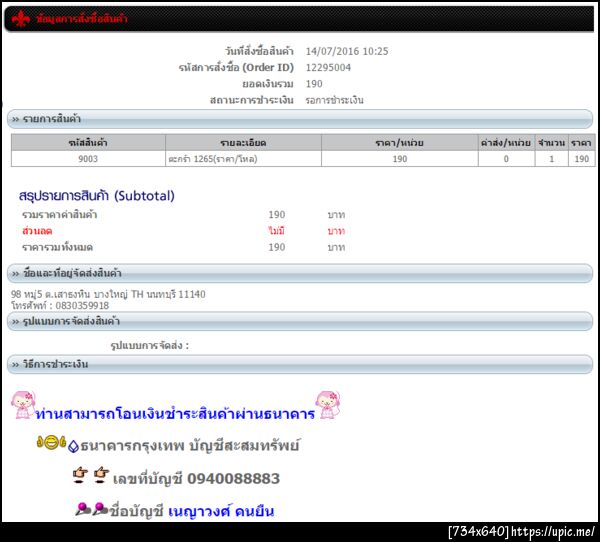Image resolution: width=600 pixels, height=542 pixels.
Task: Click the รูปแบบการจัดส่ง : label
Action: [150, 346]
